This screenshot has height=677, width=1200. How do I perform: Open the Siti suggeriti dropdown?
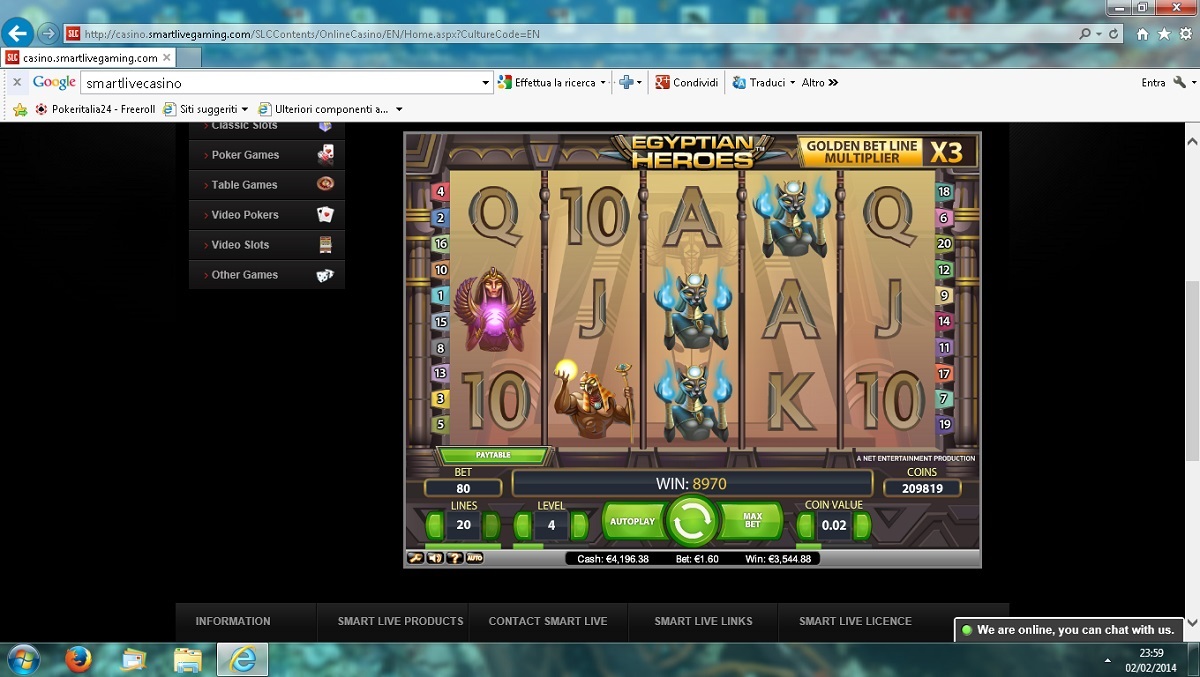point(244,109)
